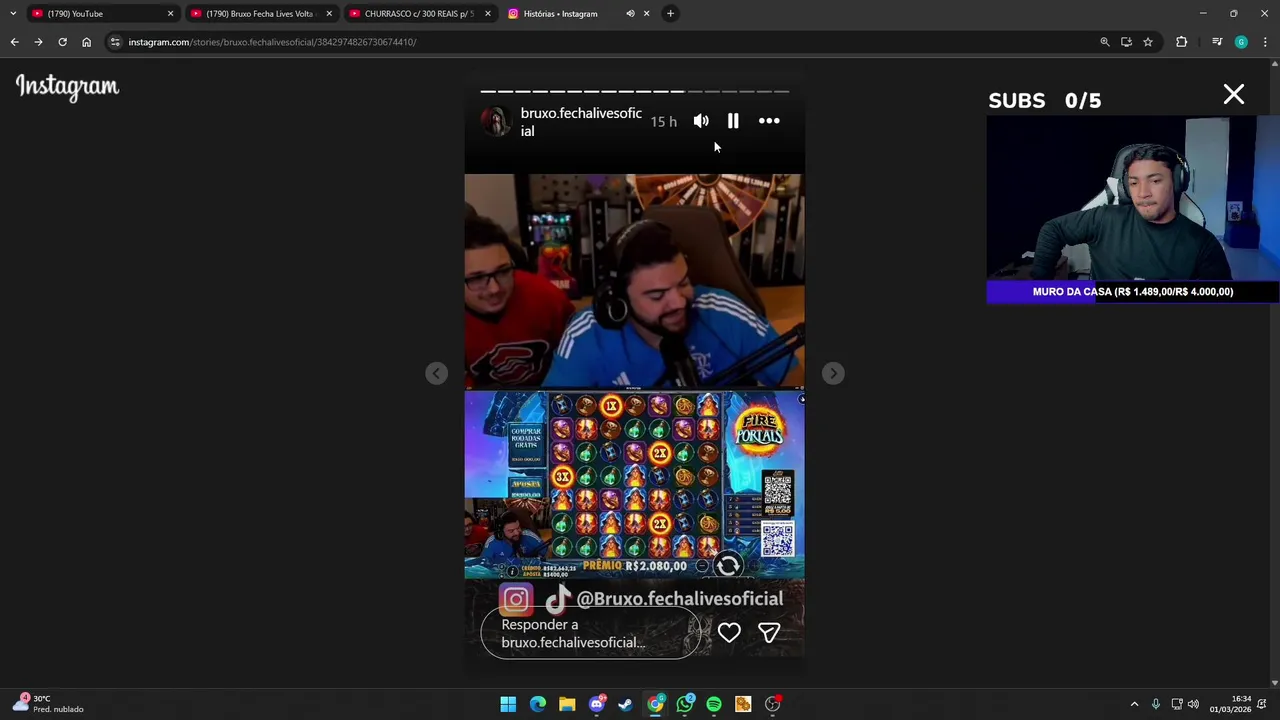
Task: Close the Bruxo Fecha Lives Volta tab
Action: [x=329, y=13]
